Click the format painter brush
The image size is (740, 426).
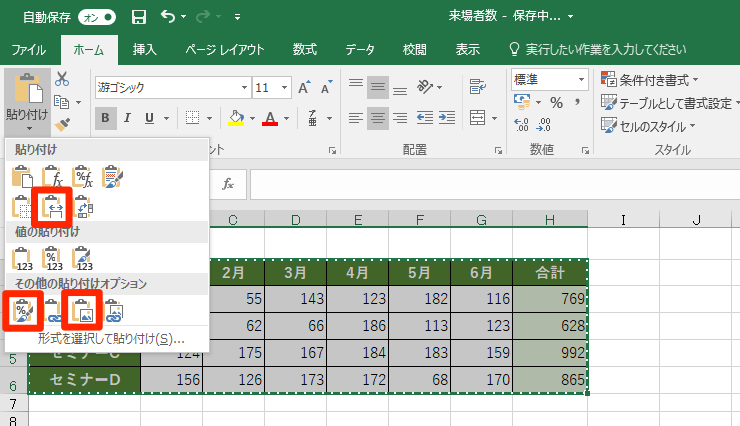(x=62, y=124)
